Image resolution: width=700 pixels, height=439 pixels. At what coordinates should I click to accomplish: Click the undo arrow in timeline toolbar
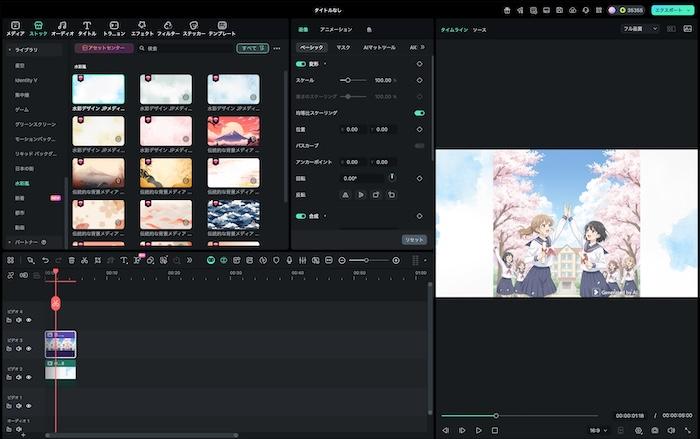tap(45, 260)
